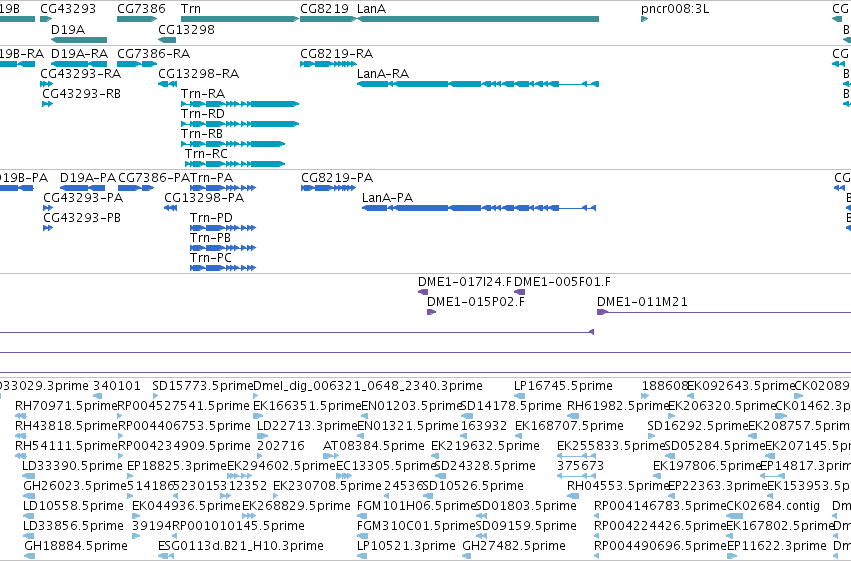
Task: Click the LD10558.5prime label
Action: [x=73, y=506]
